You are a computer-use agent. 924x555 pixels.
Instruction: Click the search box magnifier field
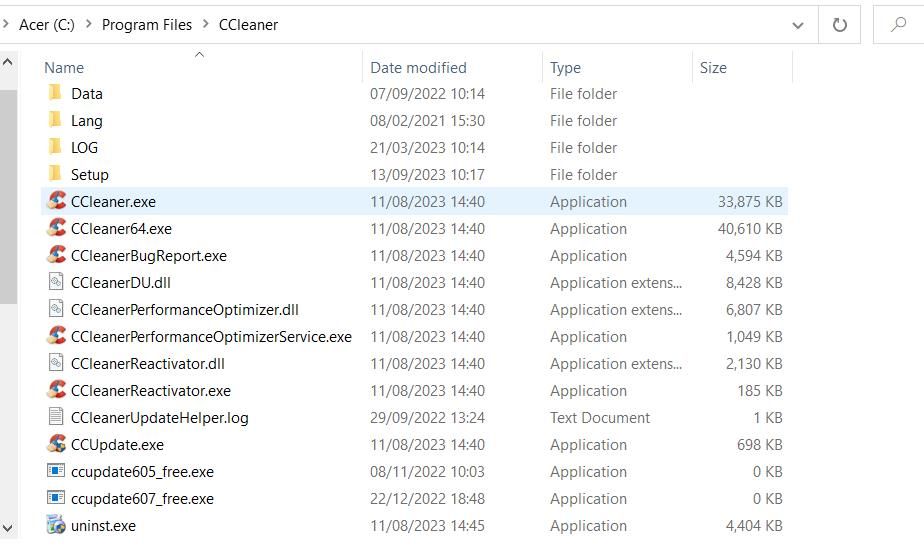click(x=898, y=25)
